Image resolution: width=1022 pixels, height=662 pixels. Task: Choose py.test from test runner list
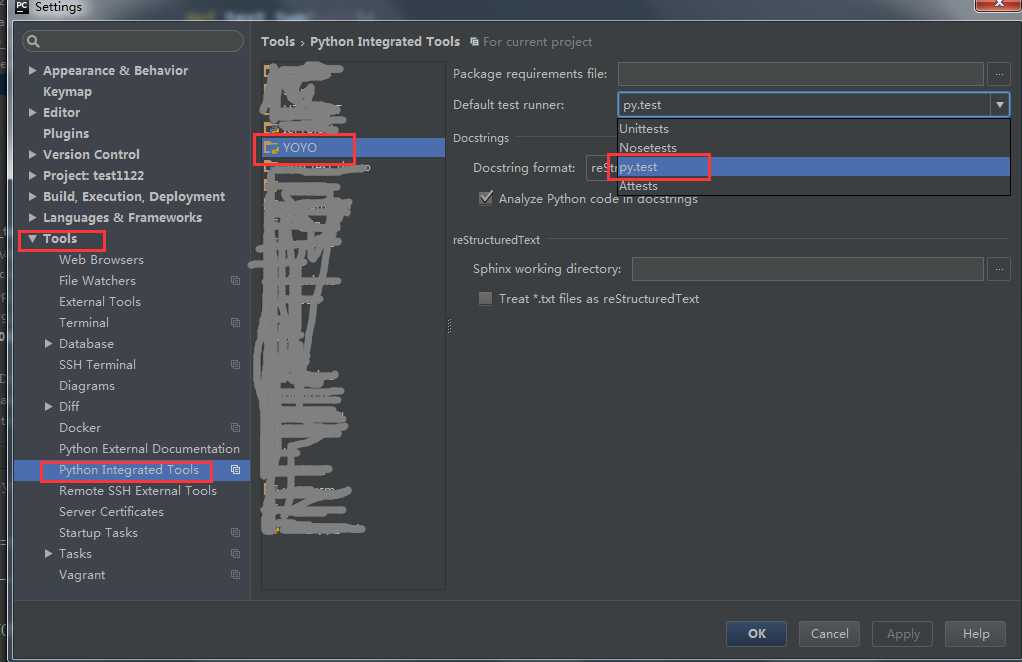coord(813,167)
